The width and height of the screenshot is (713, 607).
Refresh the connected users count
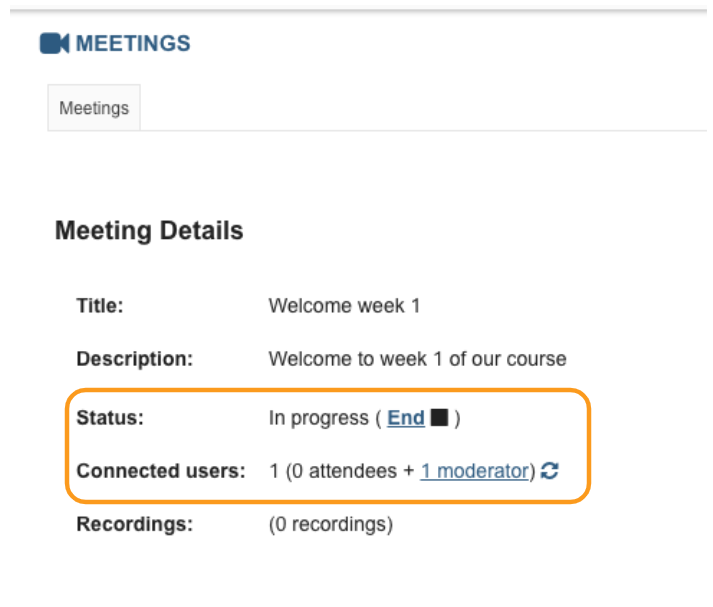549,471
